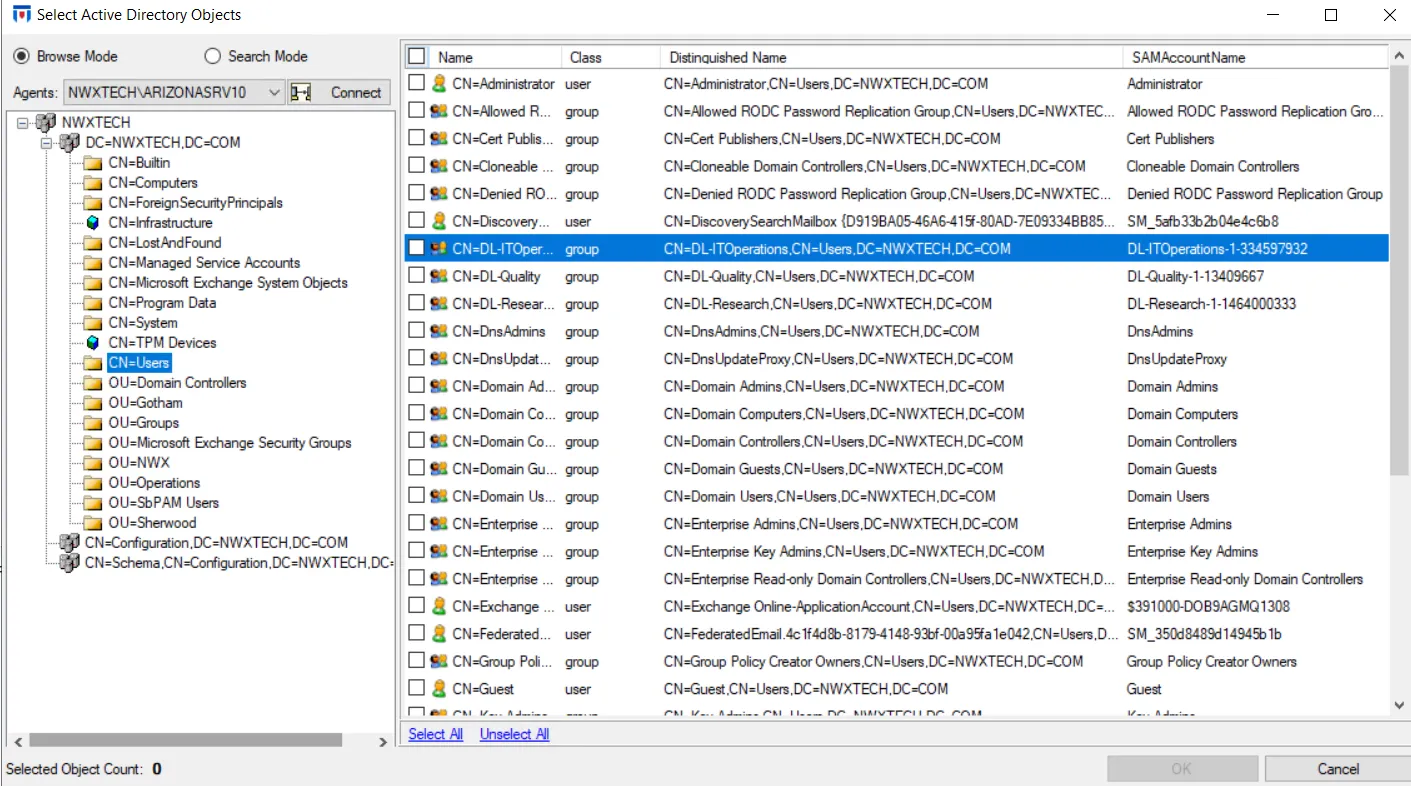Click the group icon for Group Policy Creator Owners

point(438,661)
